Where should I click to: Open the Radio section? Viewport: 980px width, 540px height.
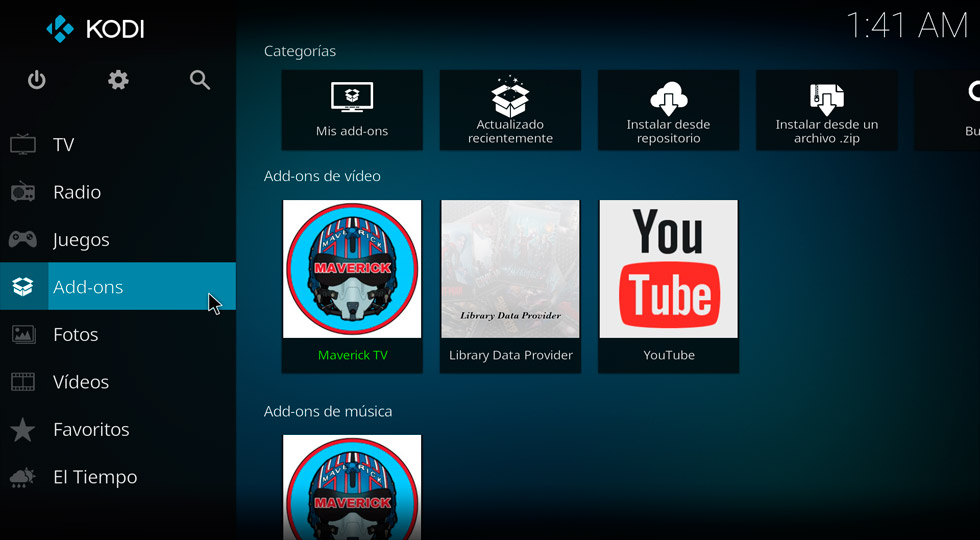click(118, 192)
